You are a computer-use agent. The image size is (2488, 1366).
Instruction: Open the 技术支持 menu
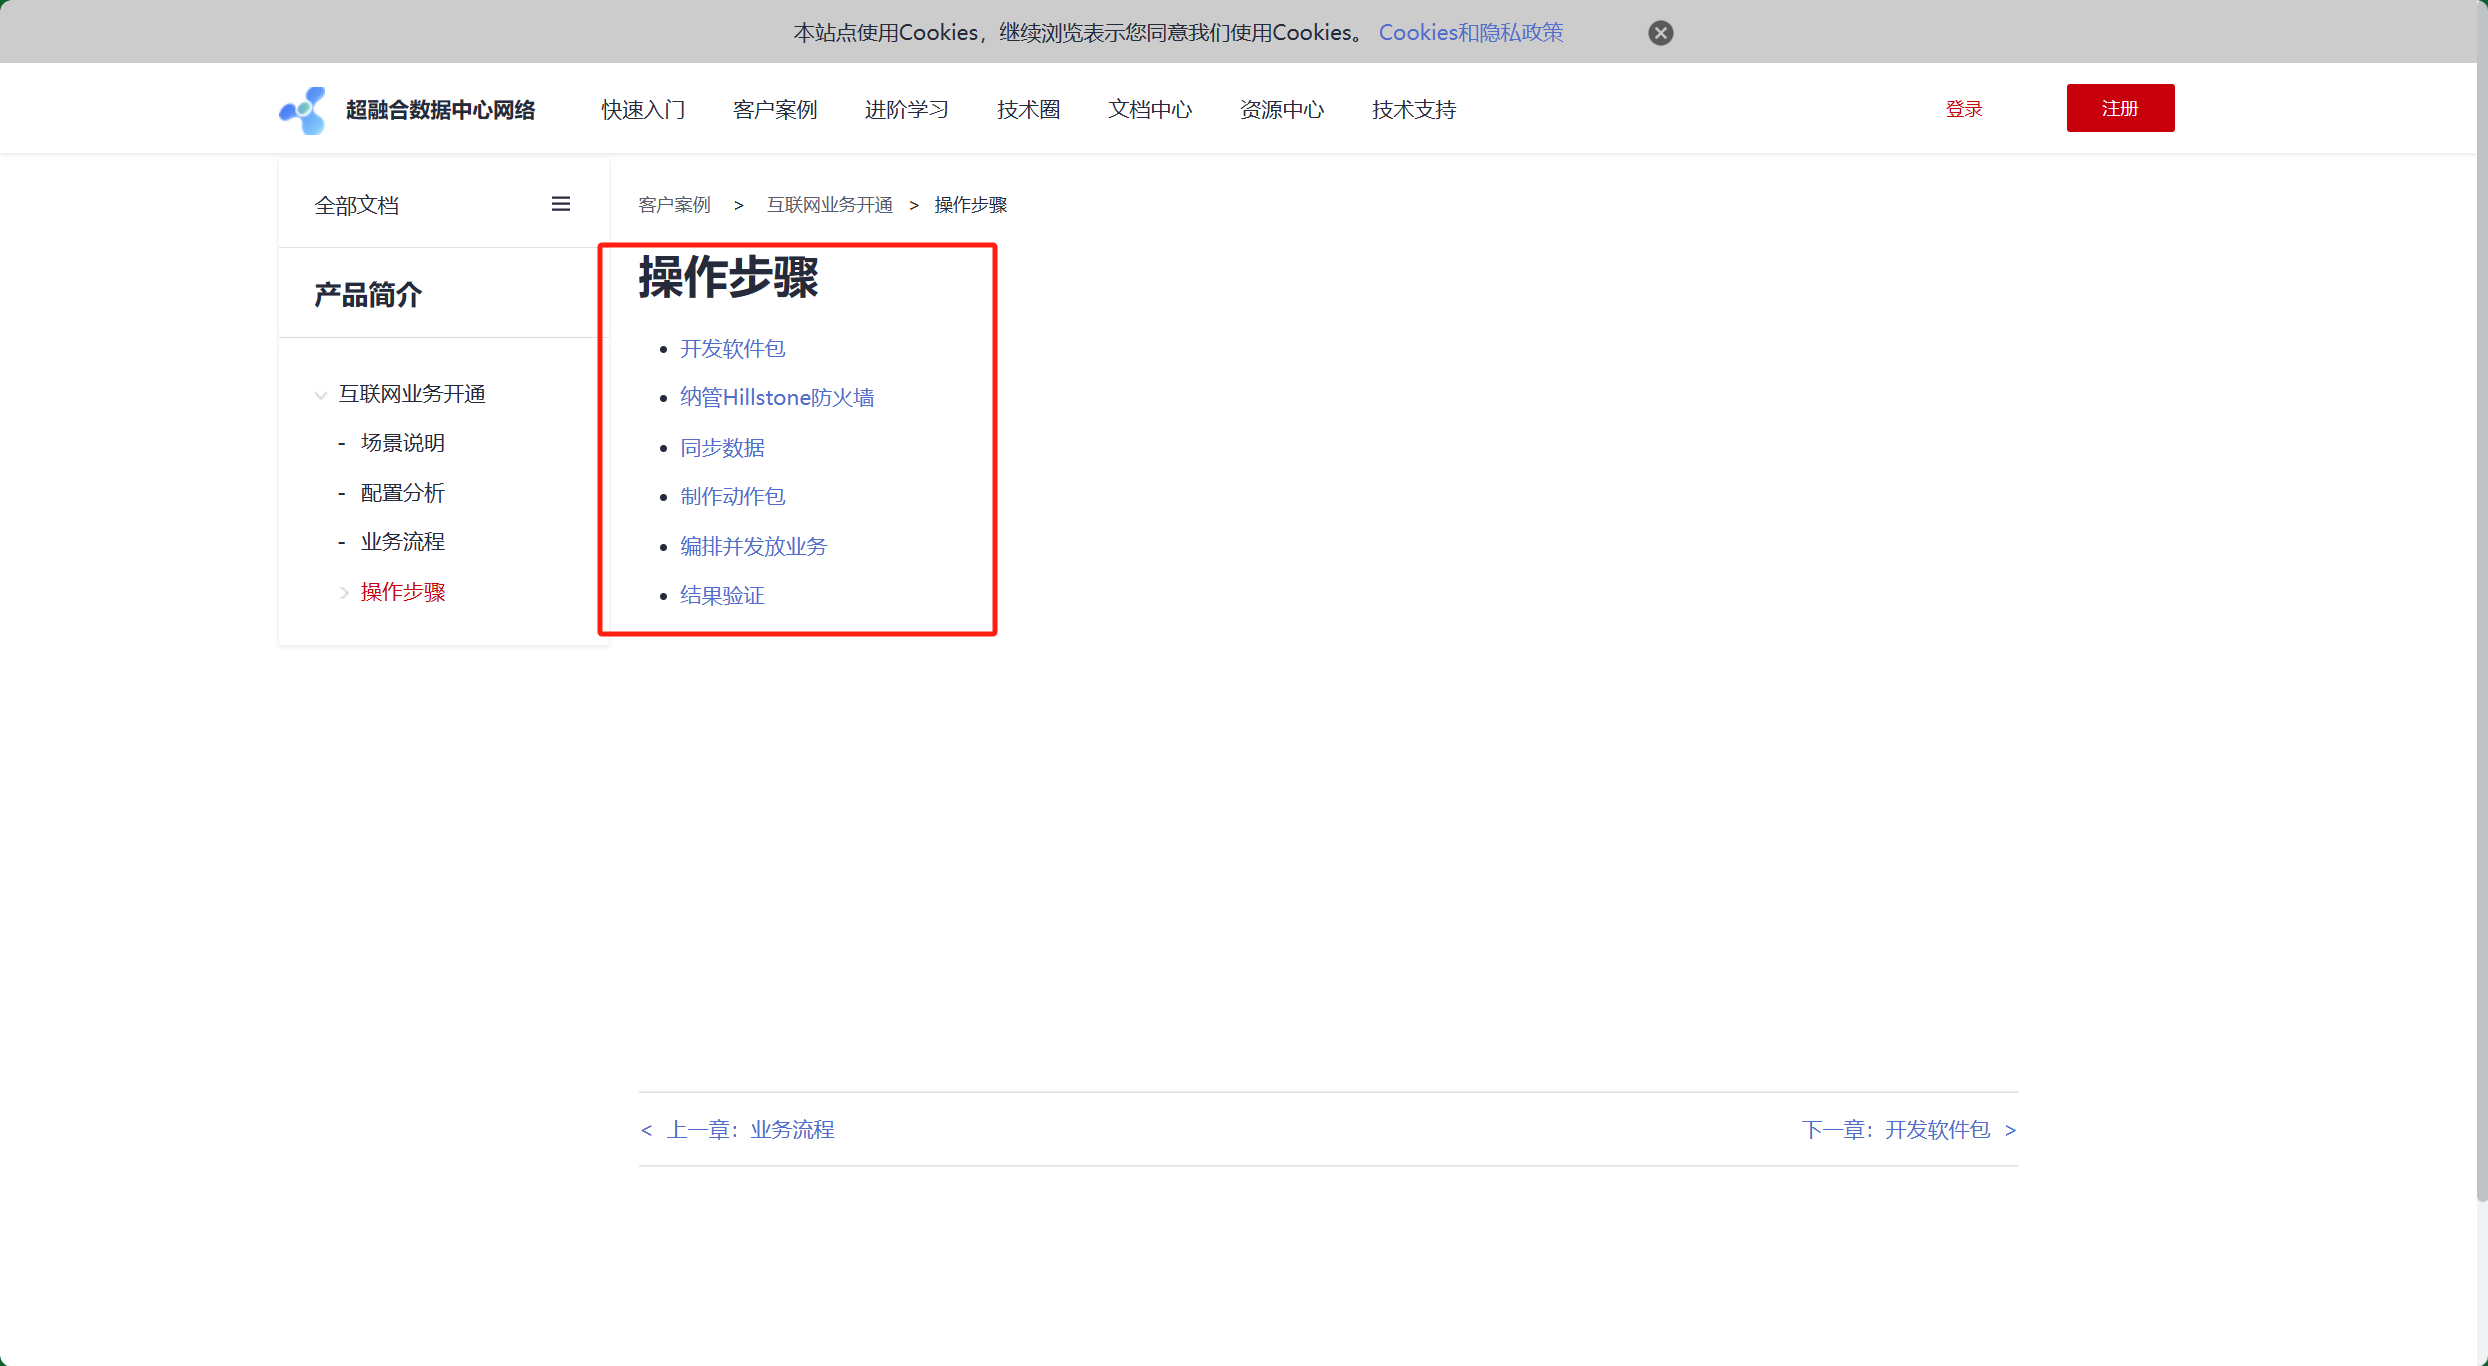pyautogui.click(x=1414, y=110)
